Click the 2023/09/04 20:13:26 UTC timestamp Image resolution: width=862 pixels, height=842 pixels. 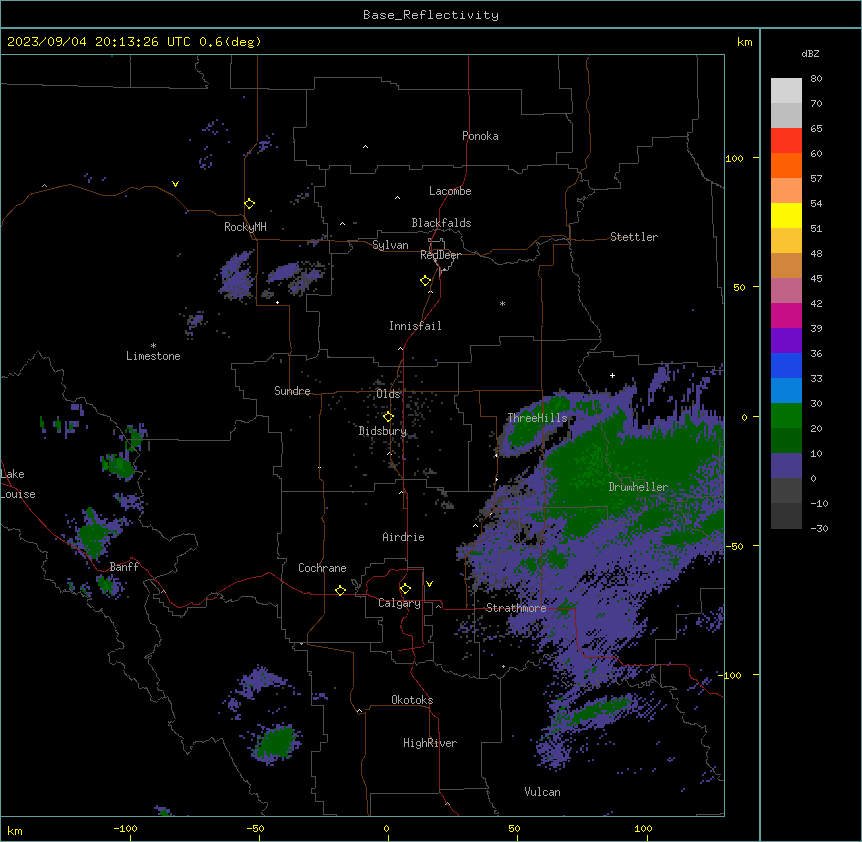click(x=134, y=42)
